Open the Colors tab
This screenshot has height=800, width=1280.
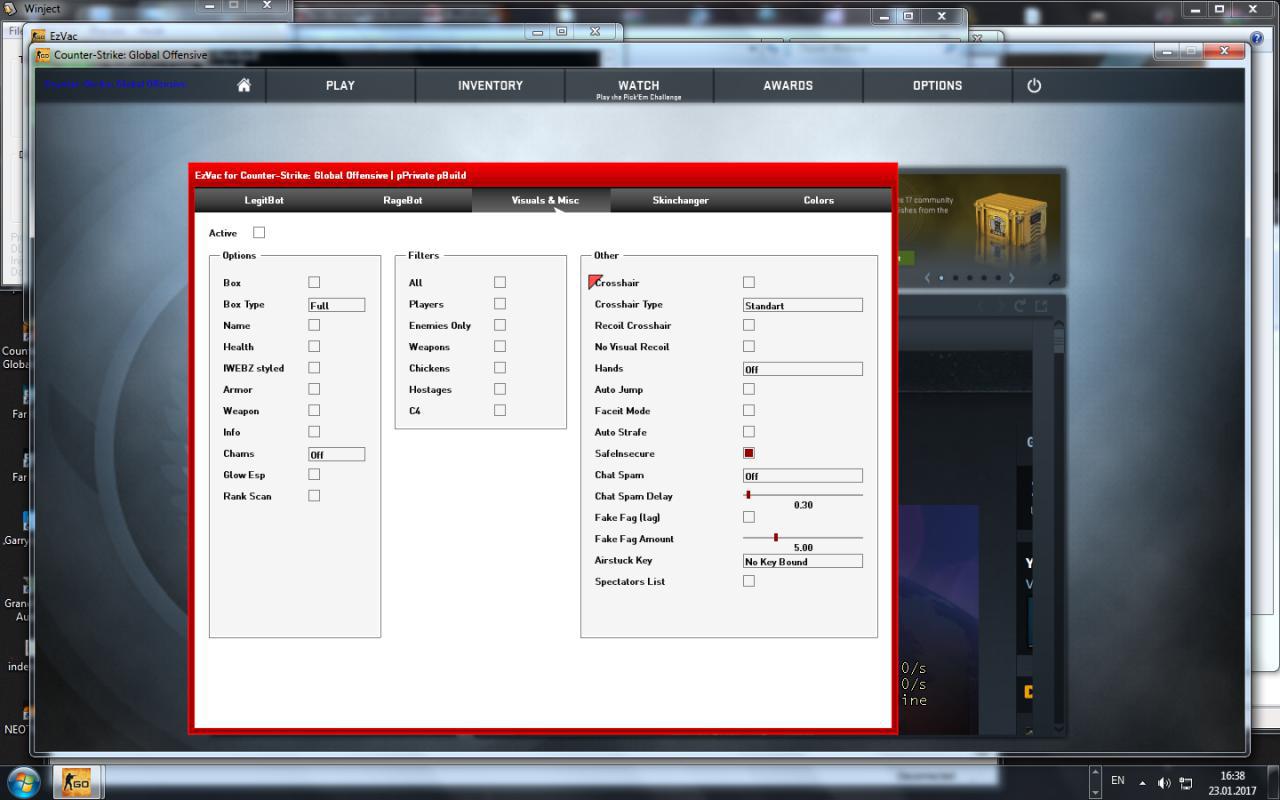coord(818,200)
